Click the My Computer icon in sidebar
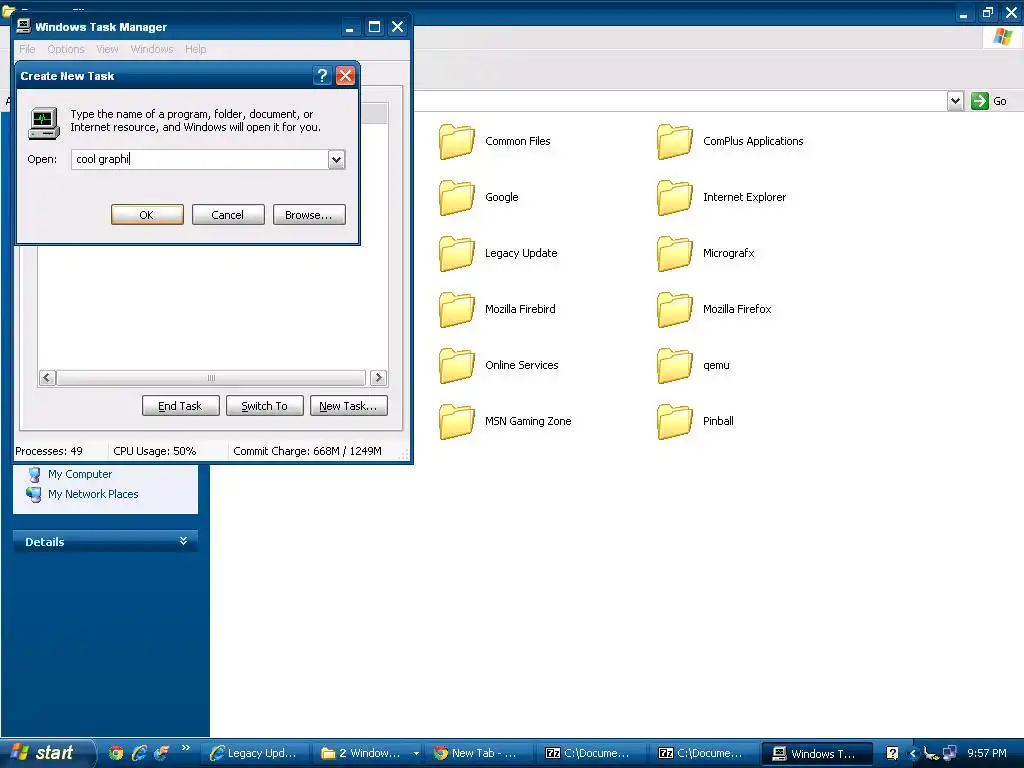The width and height of the screenshot is (1024, 768). [34, 475]
